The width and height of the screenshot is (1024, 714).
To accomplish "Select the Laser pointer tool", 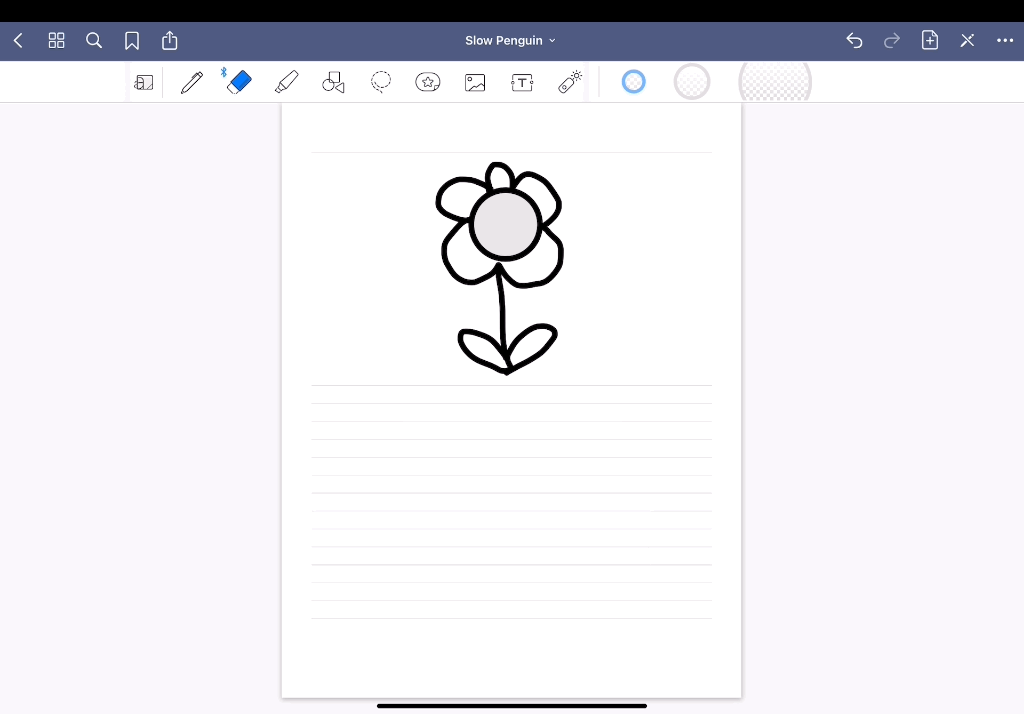I will coord(570,82).
